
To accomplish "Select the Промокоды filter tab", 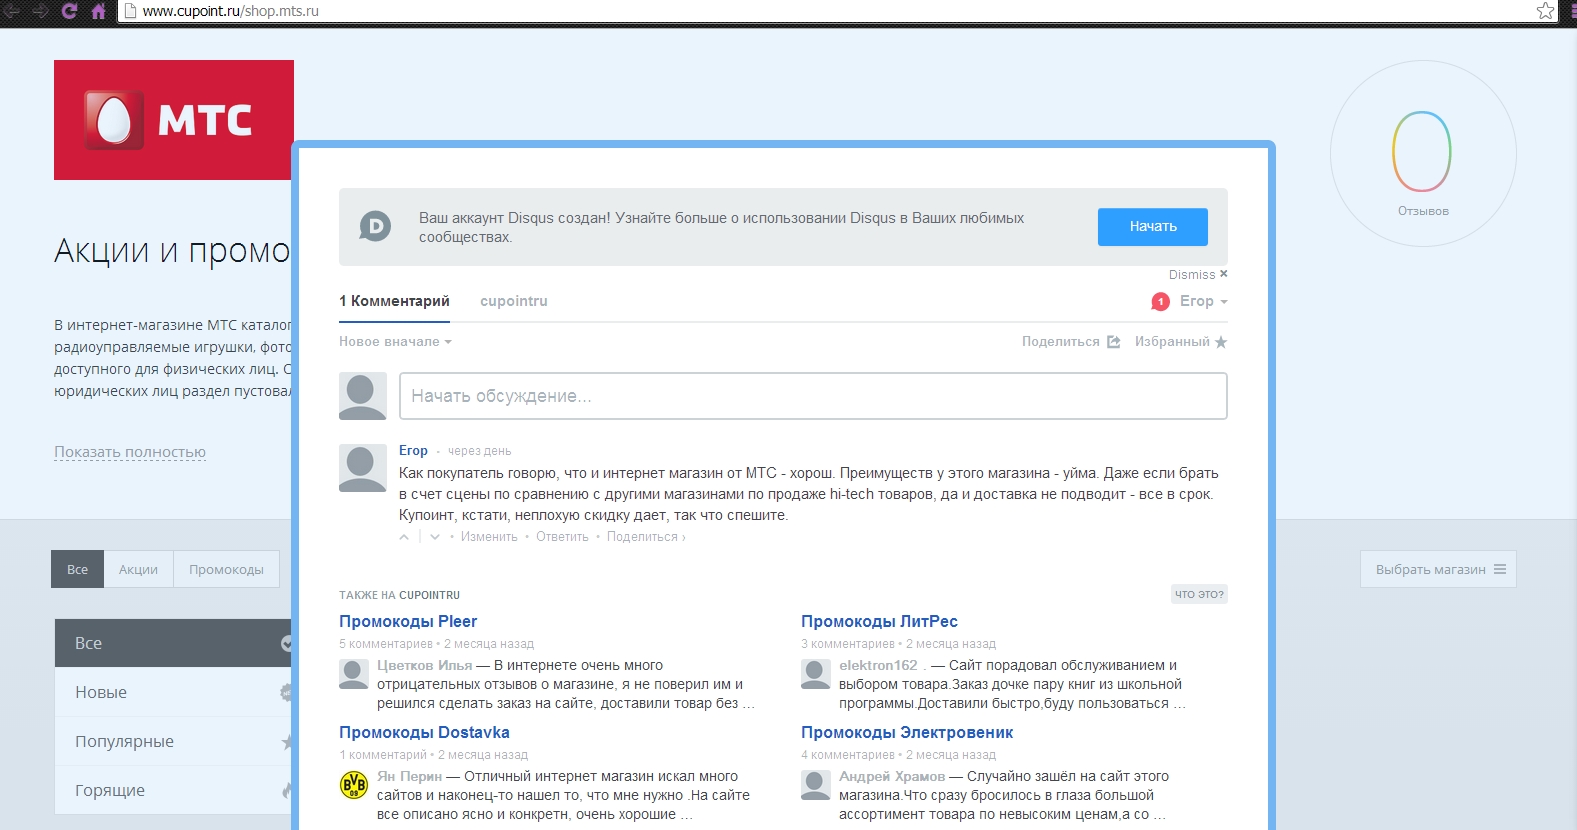I will click(227, 569).
